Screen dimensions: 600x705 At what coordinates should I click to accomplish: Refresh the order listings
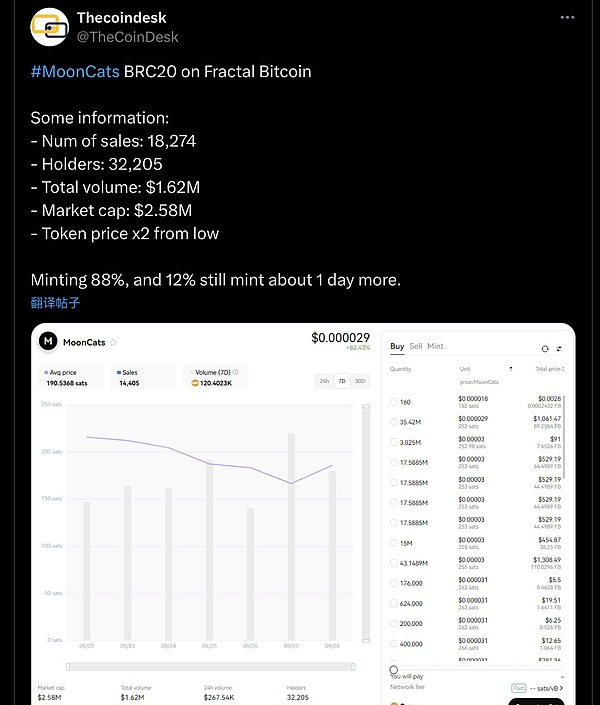(x=544, y=348)
